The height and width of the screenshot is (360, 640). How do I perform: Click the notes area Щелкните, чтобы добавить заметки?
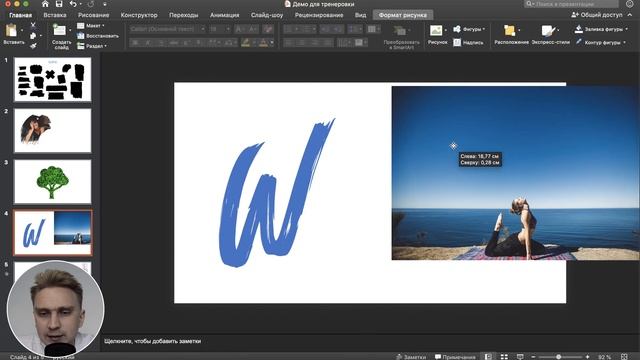point(153,341)
